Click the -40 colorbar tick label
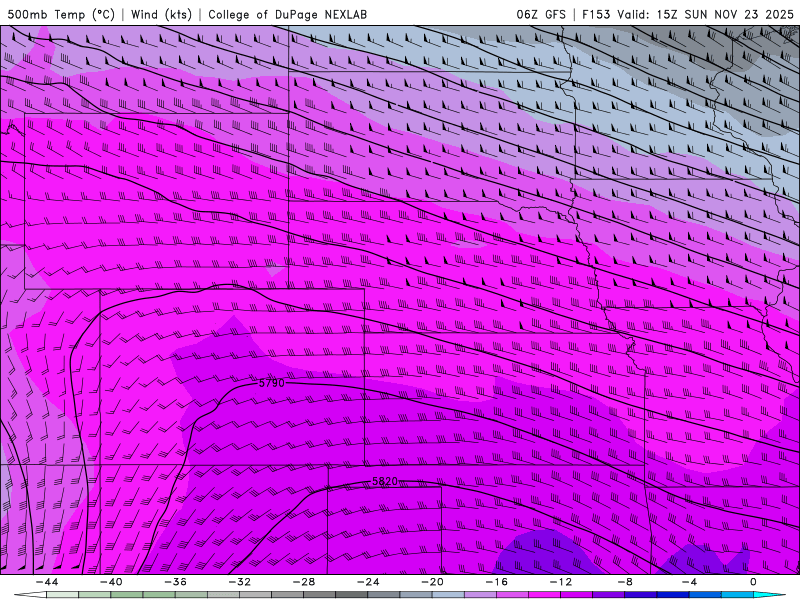The width and height of the screenshot is (800, 600). point(111,582)
